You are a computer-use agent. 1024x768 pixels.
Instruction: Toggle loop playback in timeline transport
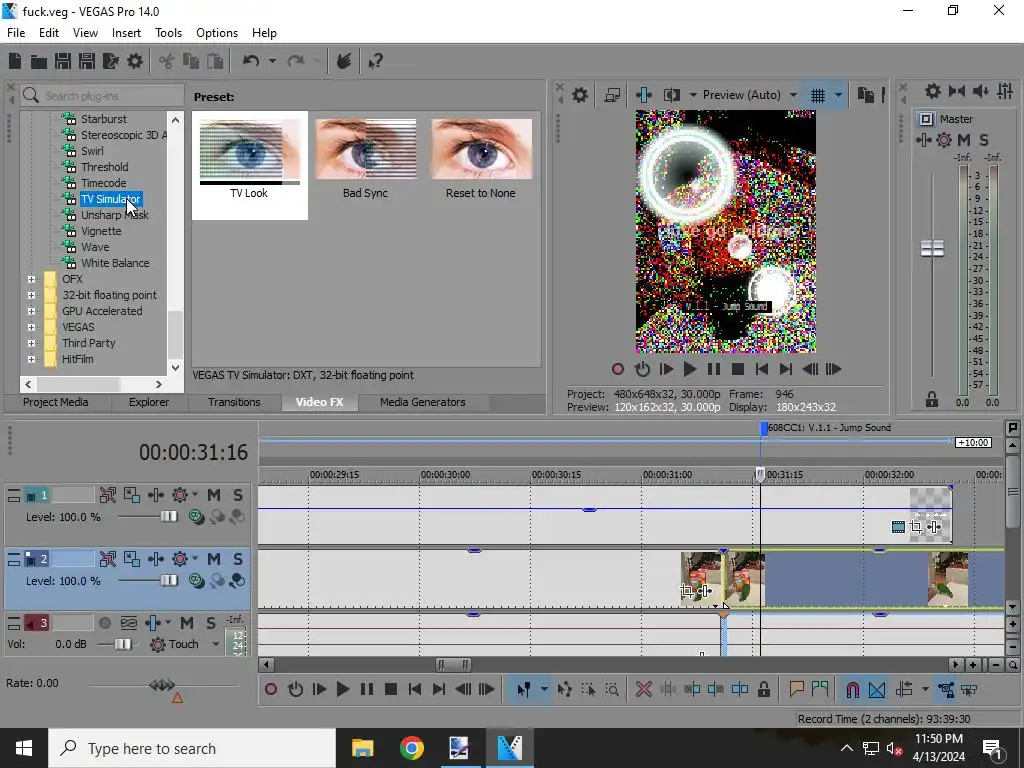coord(295,689)
